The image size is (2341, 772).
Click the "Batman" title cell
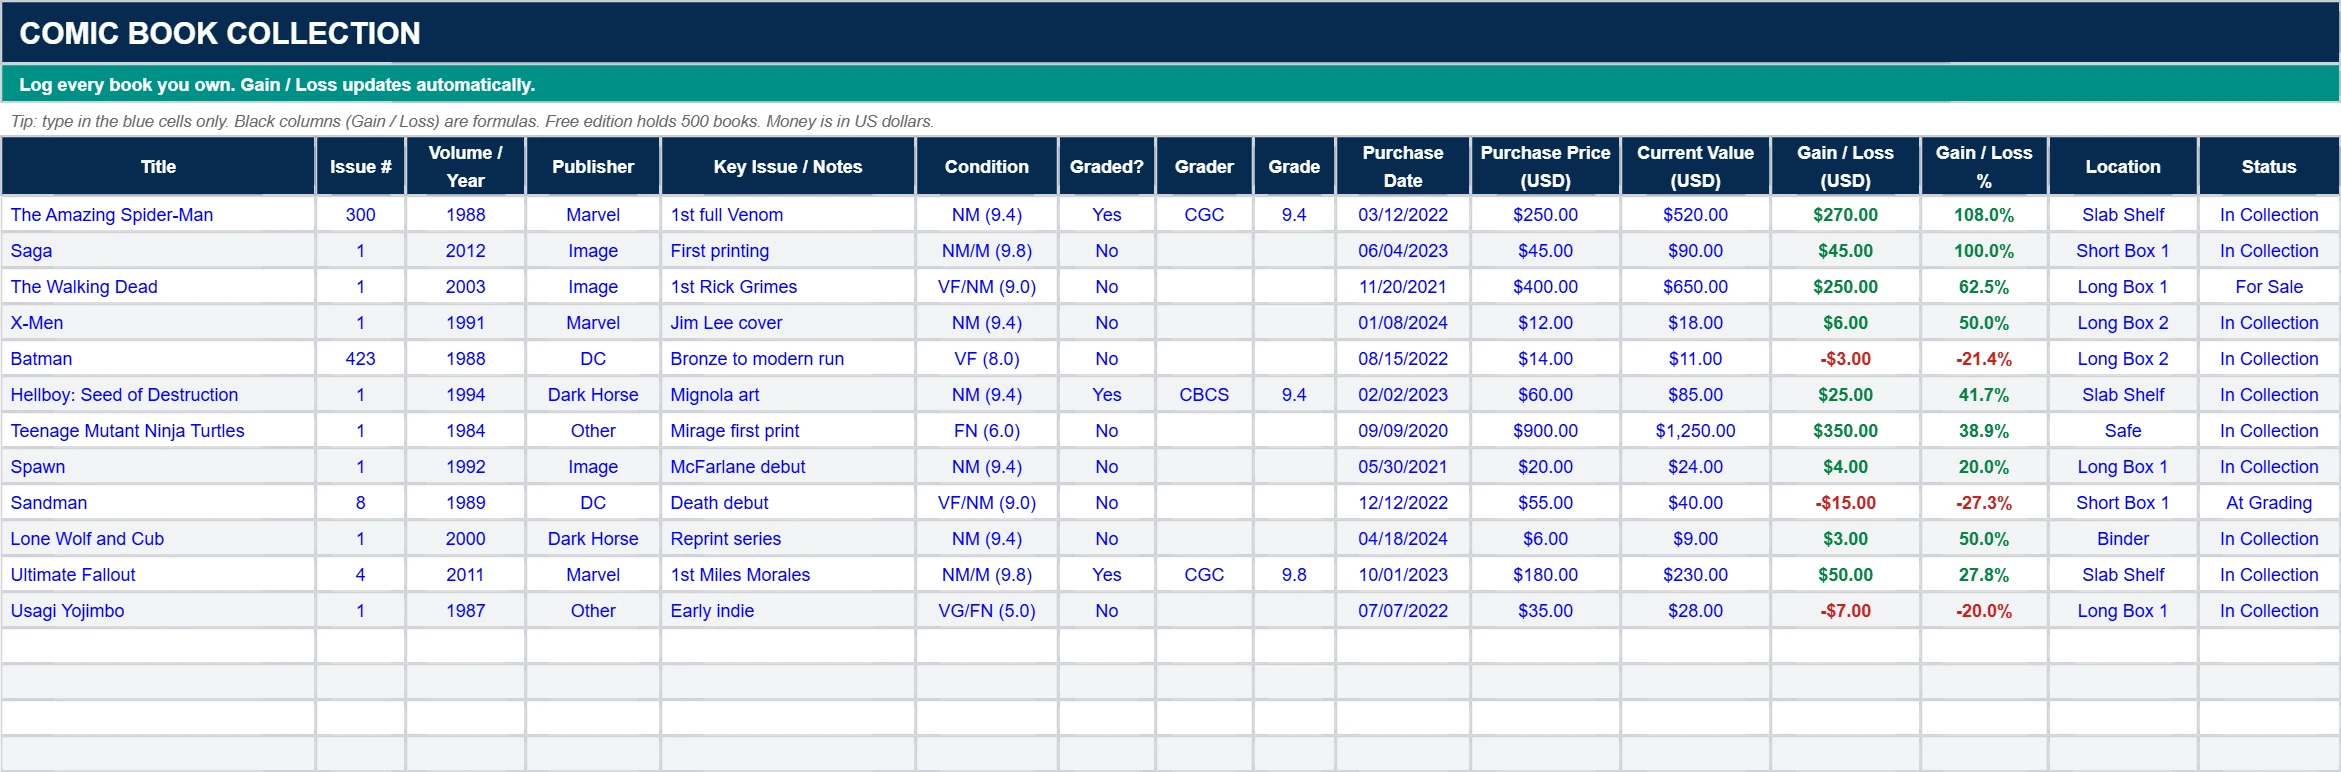coord(159,359)
